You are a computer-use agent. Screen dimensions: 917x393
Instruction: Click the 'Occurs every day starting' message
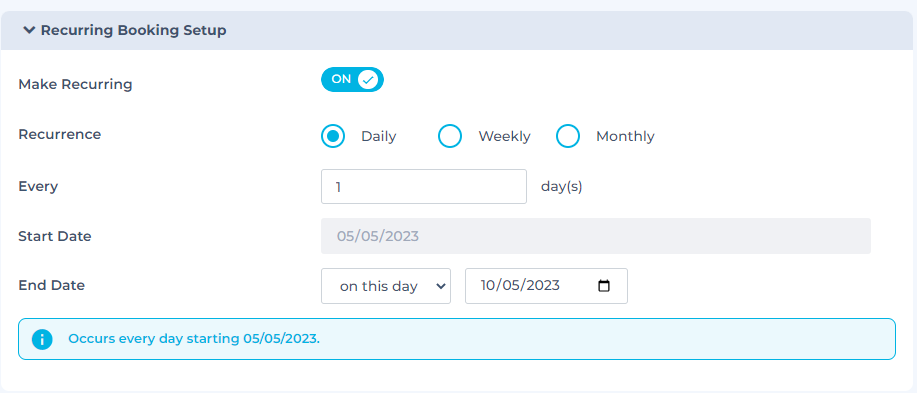point(194,339)
